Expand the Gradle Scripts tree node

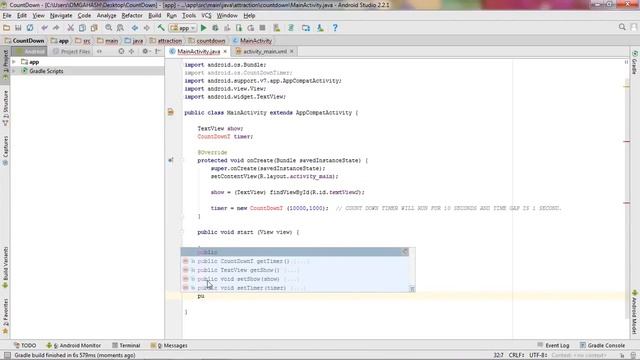[x=14, y=71]
